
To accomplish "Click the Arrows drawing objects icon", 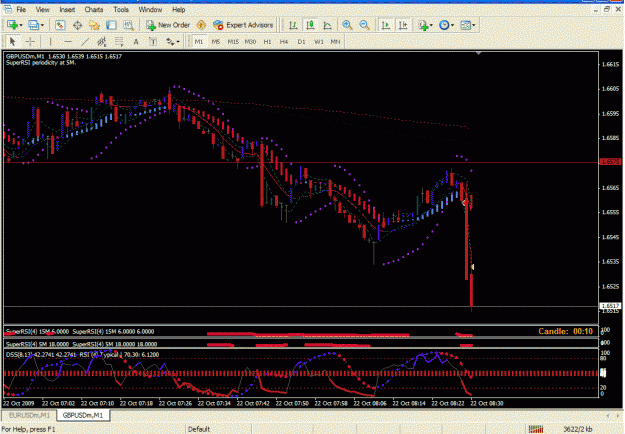I will tap(170, 41).
